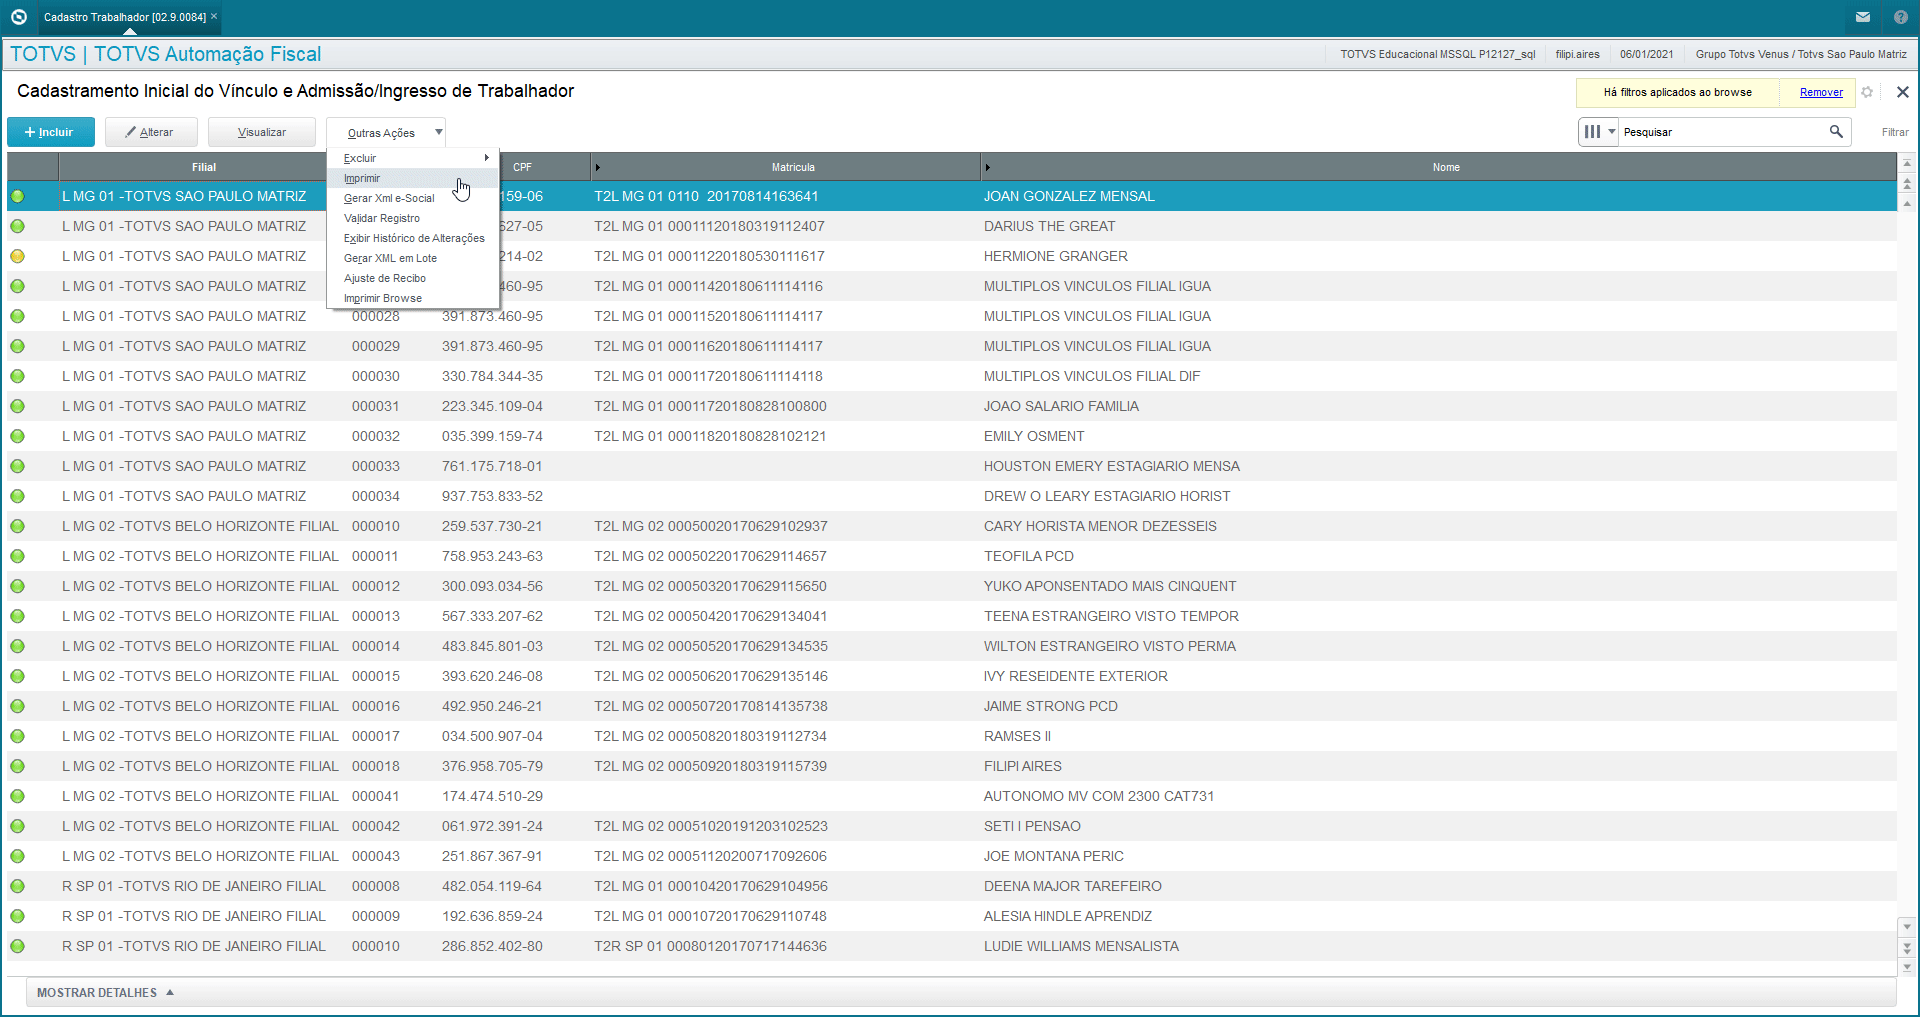Click Grupo Totvs Venus company label

(1801, 54)
